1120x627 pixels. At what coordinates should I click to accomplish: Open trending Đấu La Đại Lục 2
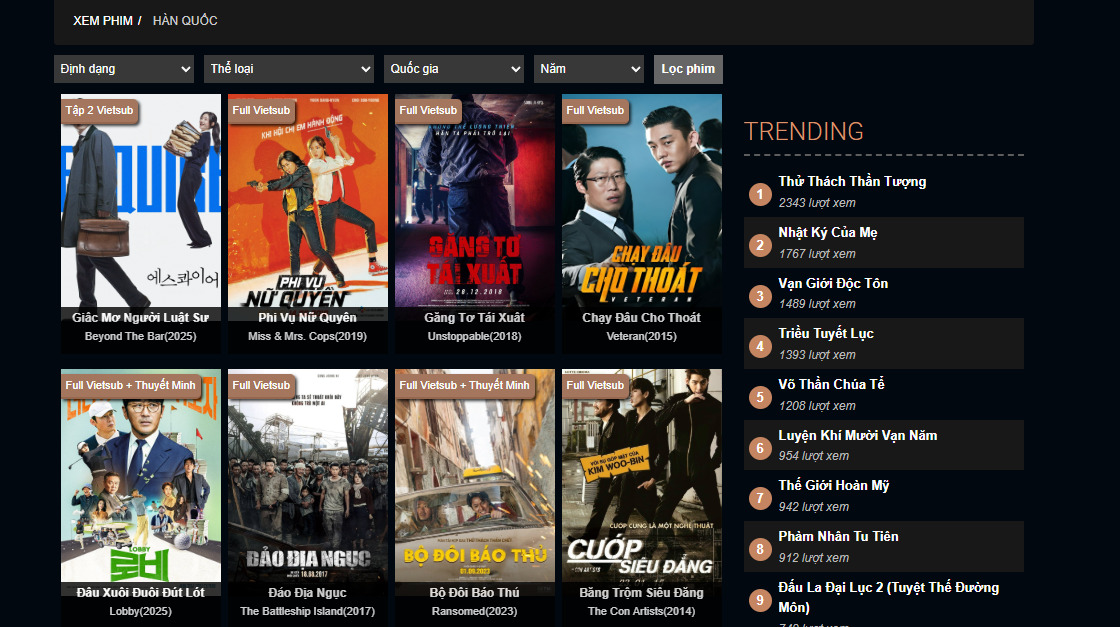(889, 597)
